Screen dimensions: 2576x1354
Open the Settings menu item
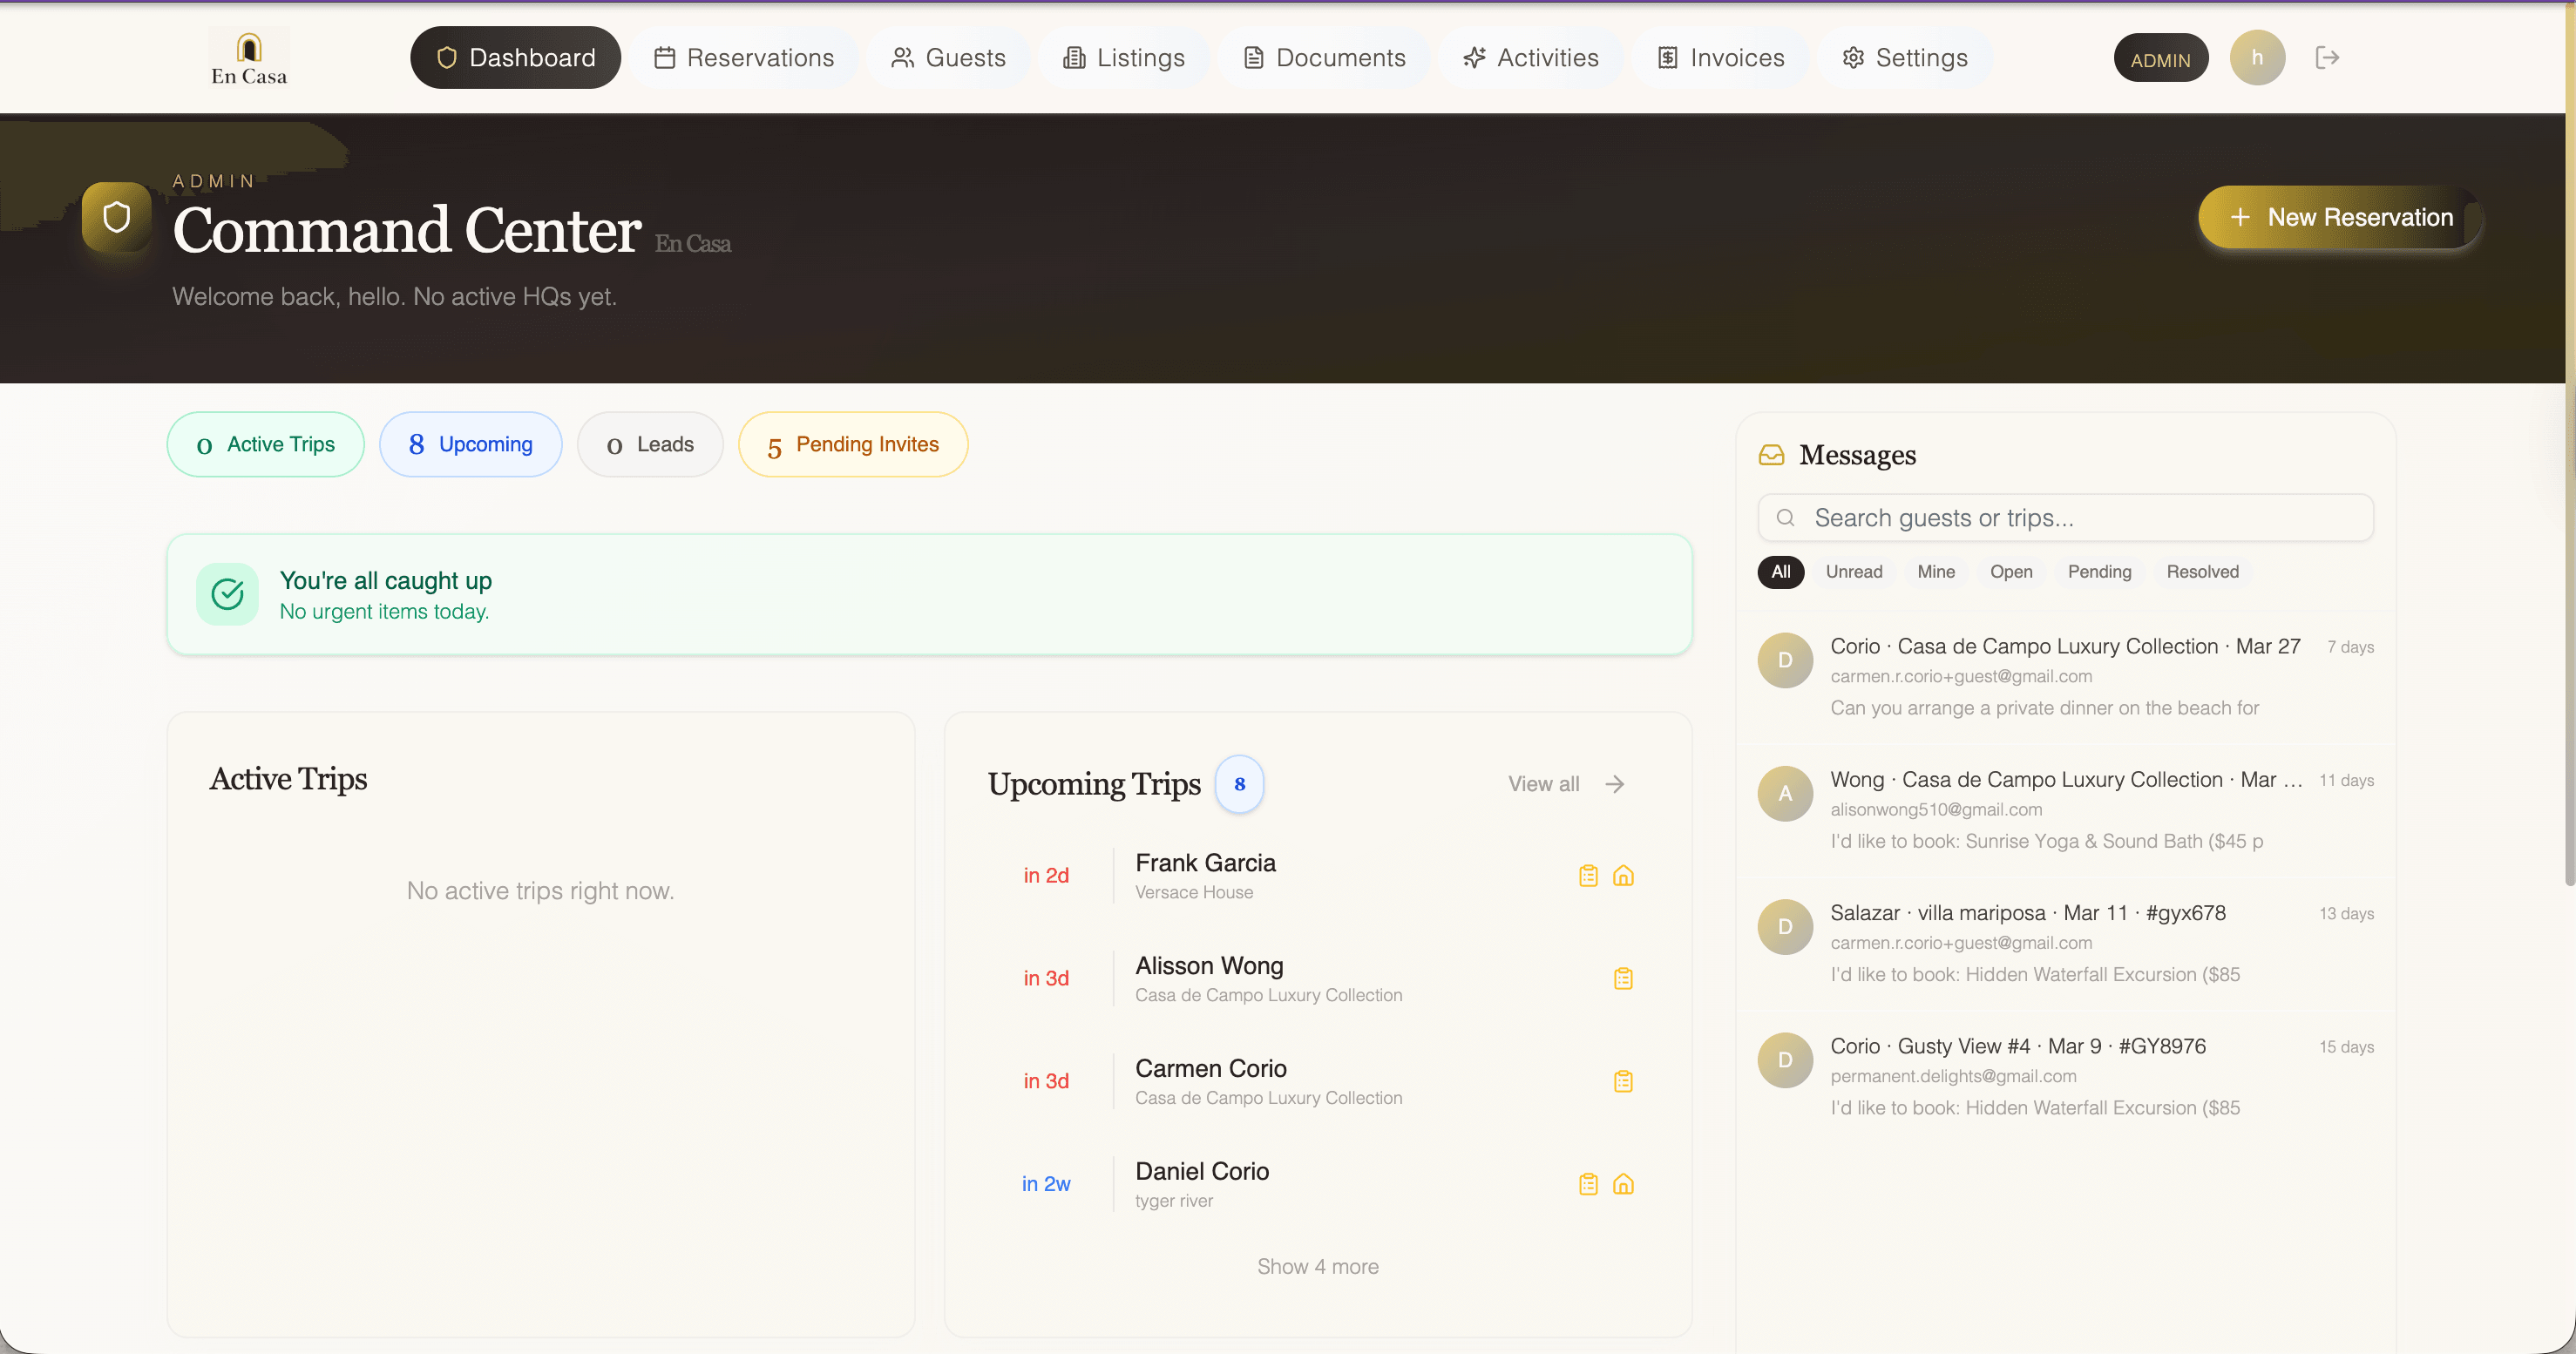[1904, 57]
